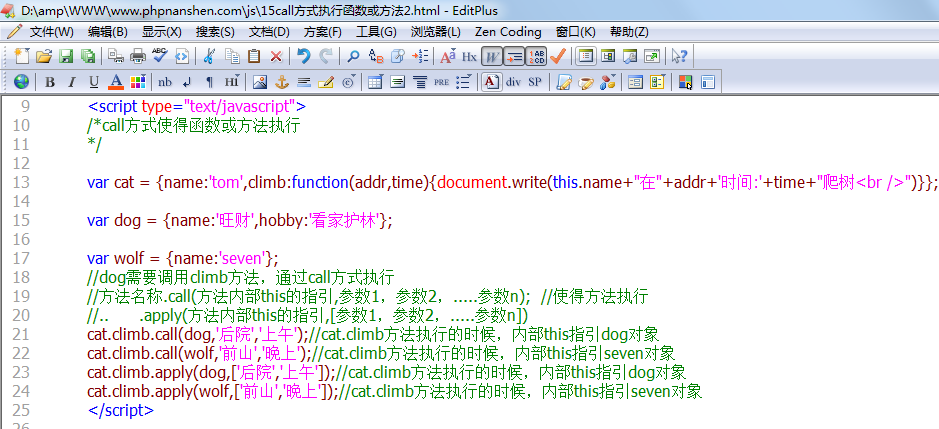
Task: Click the Cut scissors icon
Action: (210, 56)
